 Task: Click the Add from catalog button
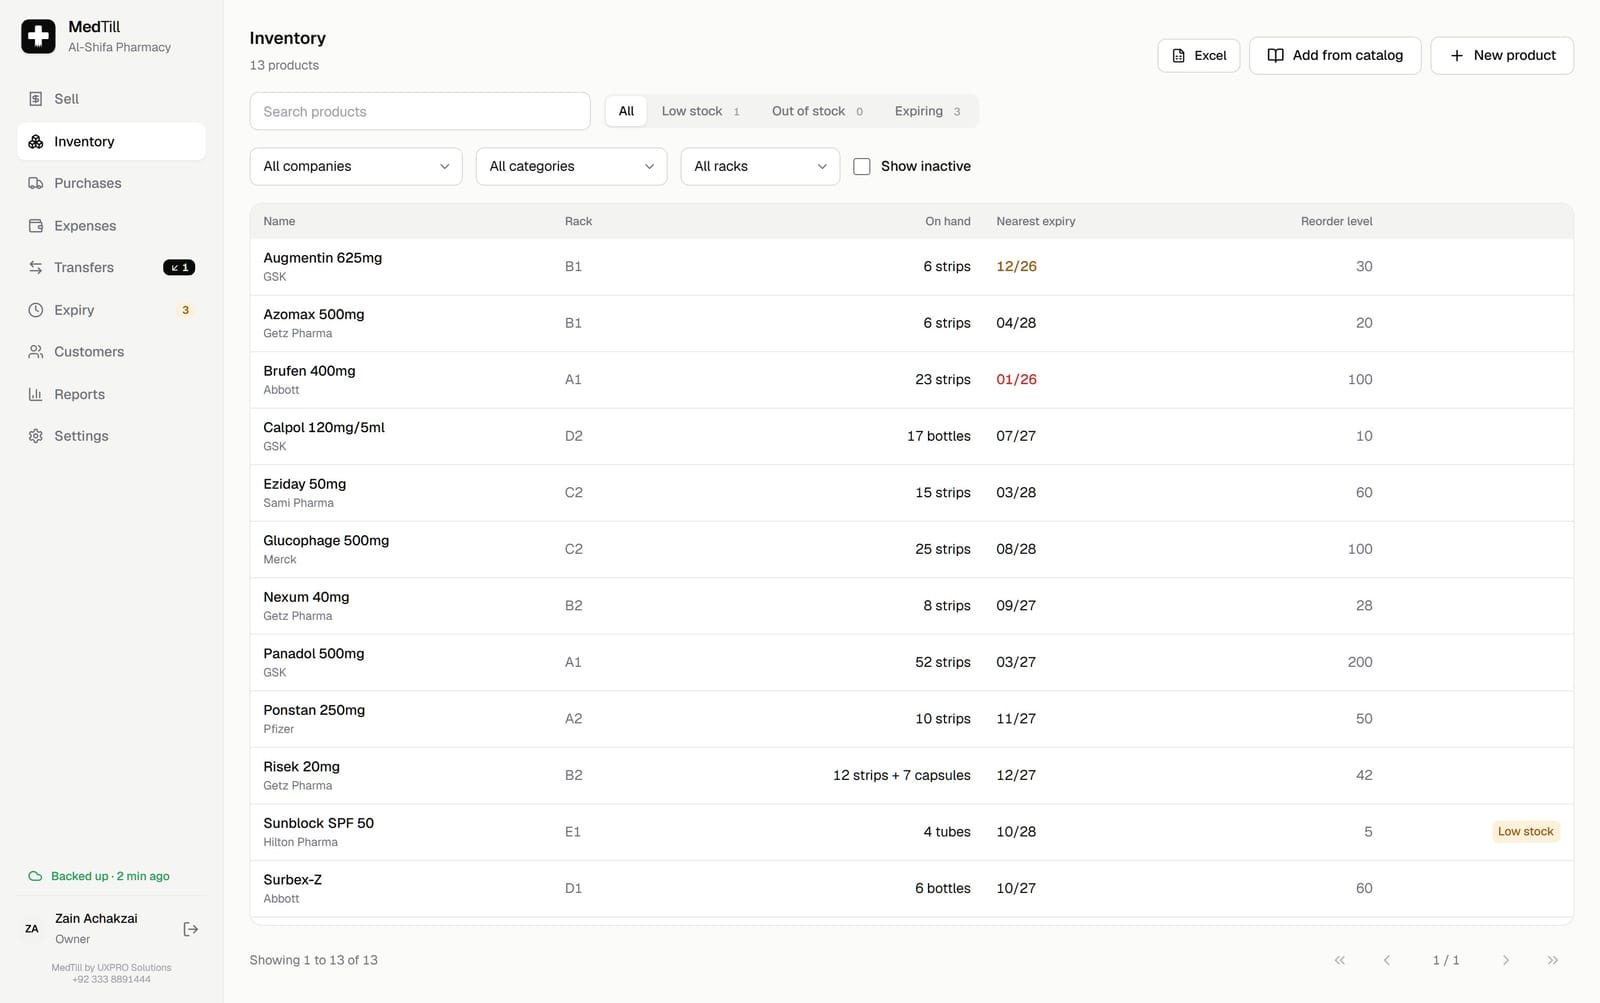1335,56
